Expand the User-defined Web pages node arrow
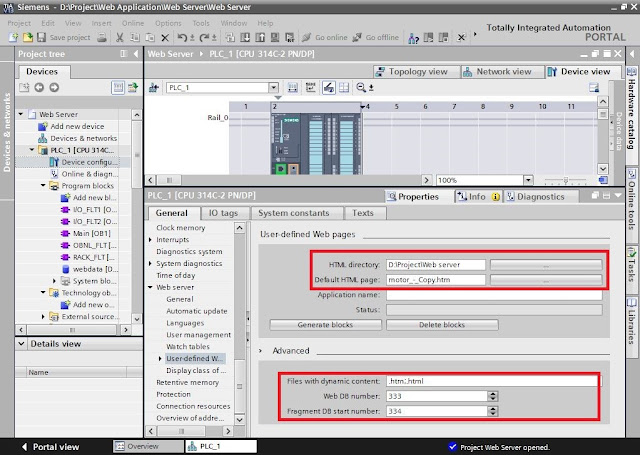 pyautogui.click(x=160, y=359)
